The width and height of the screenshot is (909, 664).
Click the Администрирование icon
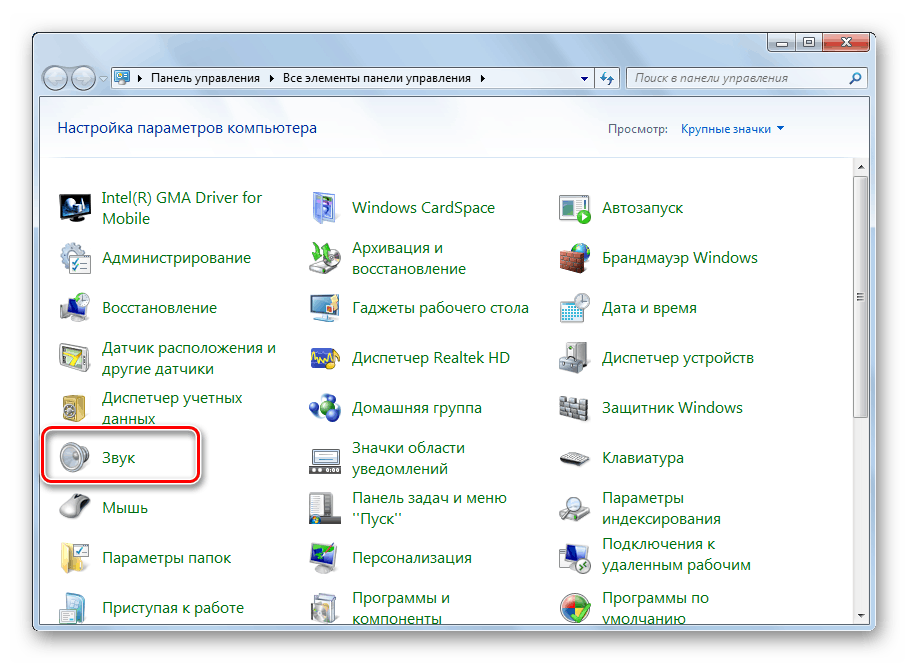click(x=75, y=258)
